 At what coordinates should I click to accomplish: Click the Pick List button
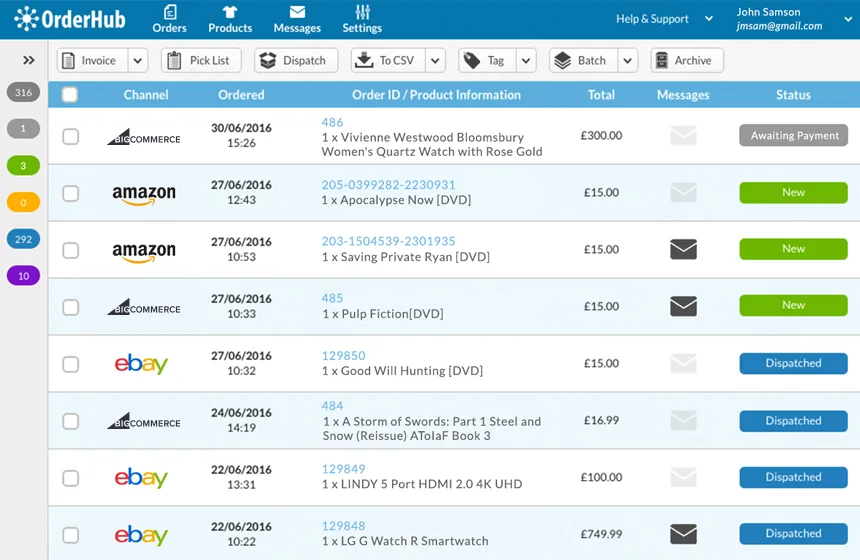click(x=201, y=60)
